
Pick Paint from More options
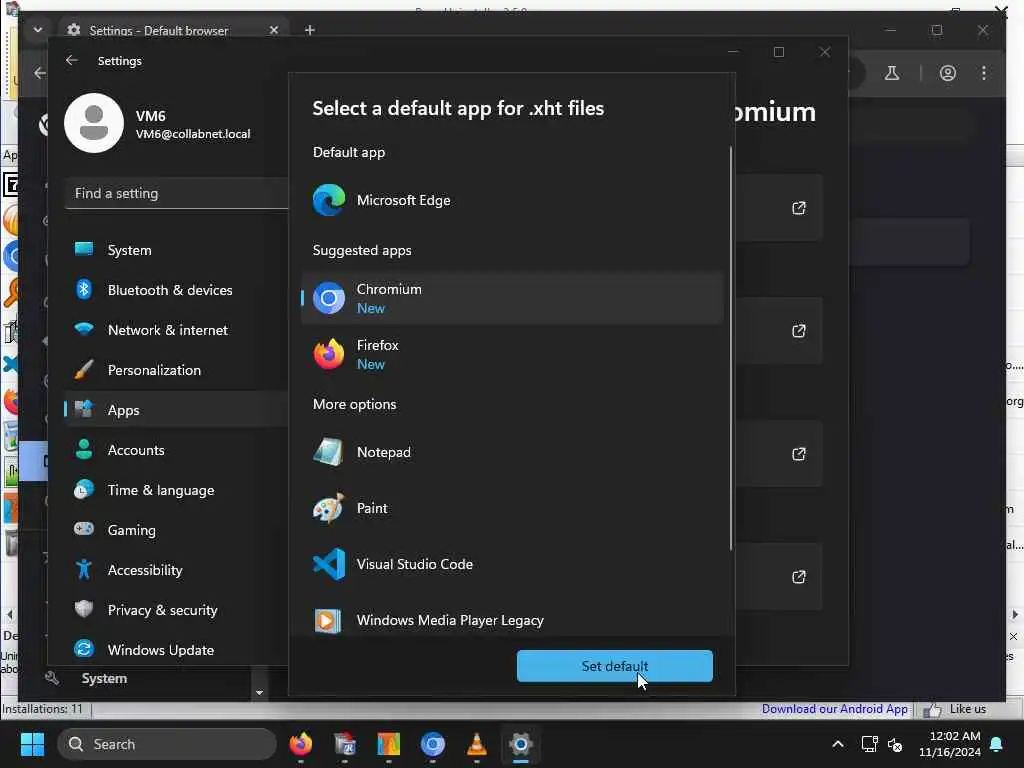512,509
